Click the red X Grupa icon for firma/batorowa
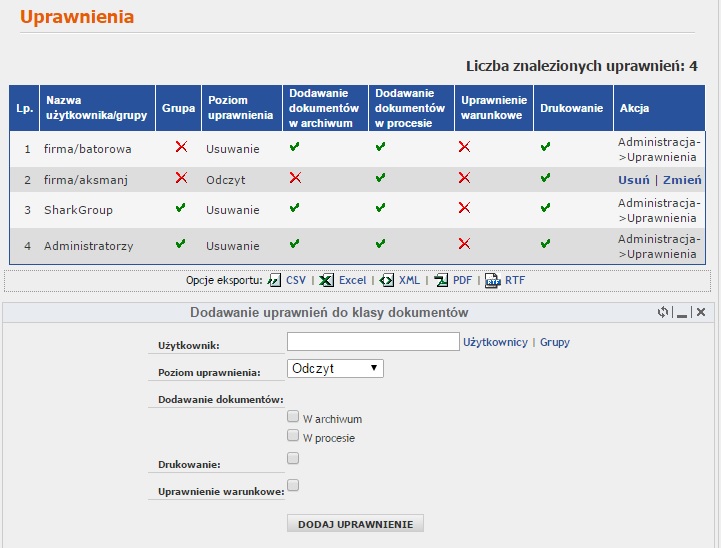The height and width of the screenshot is (548, 721). pos(181,147)
